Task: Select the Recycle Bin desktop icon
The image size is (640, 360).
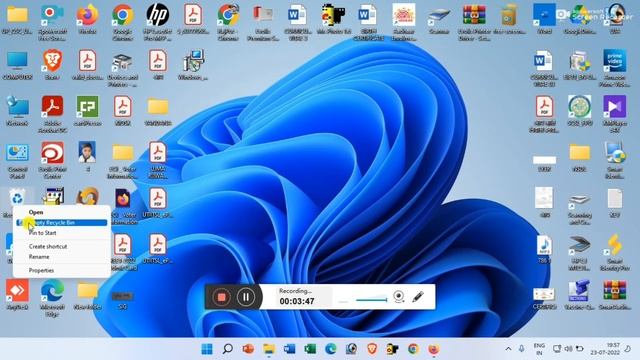Action: click(17, 198)
